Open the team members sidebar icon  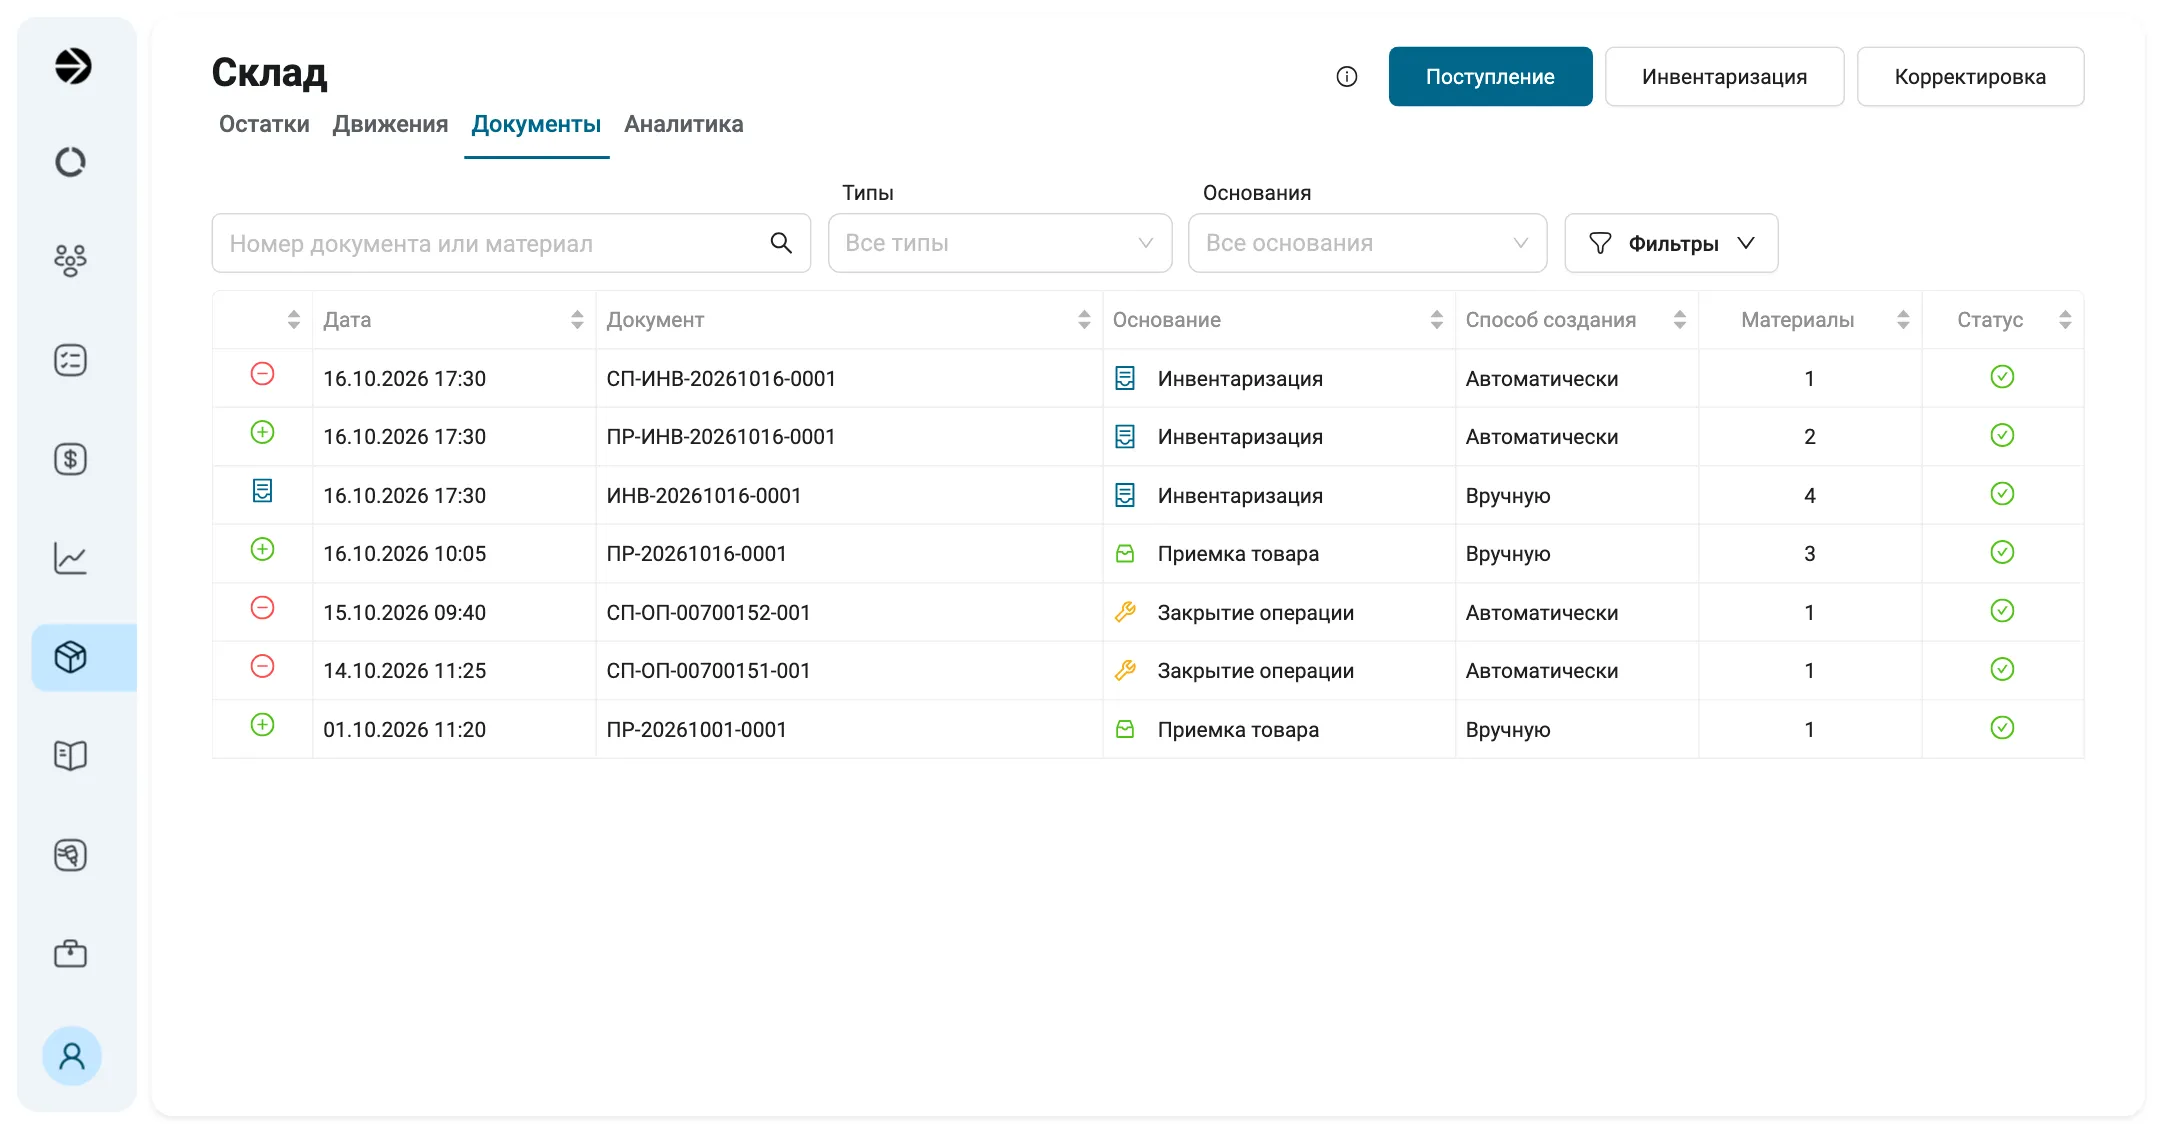click(x=70, y=260)
